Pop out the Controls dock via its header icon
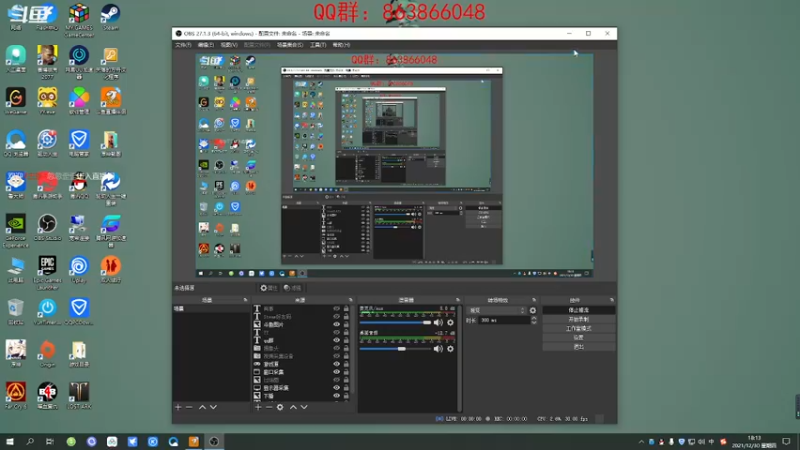This screenshot has height=450, width=800. click(x=612, y=300)
